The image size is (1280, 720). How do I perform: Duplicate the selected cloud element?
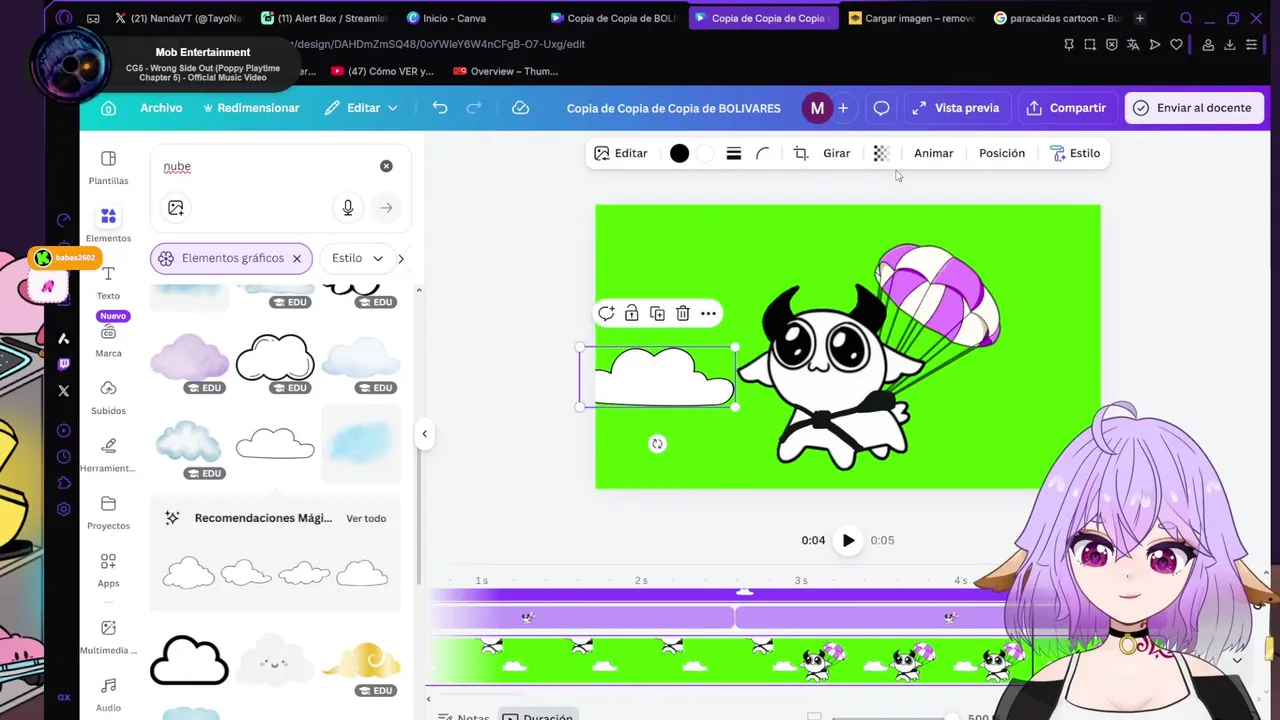coord(657,313)
